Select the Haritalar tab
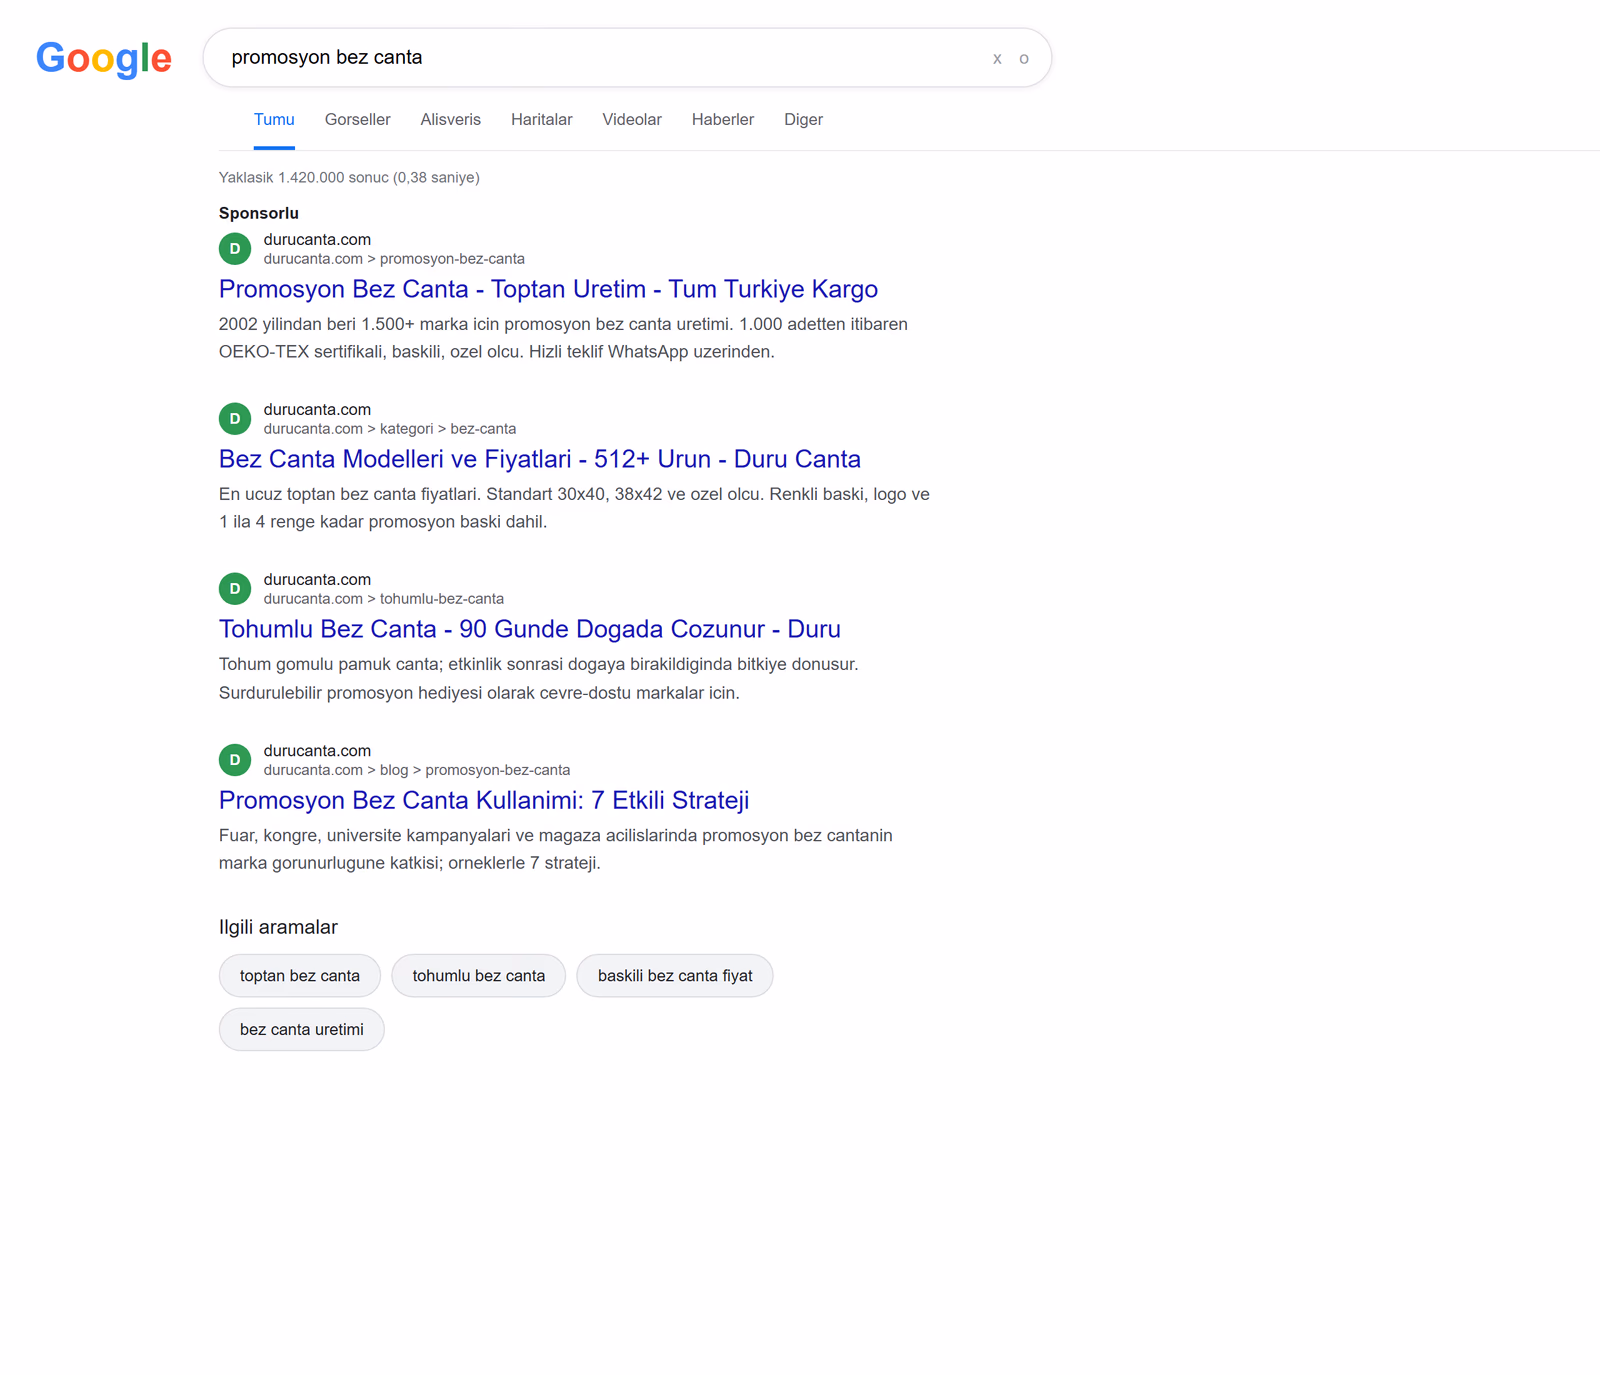The width and height of the screenshot is (1600, 1375). click(541, 120)
